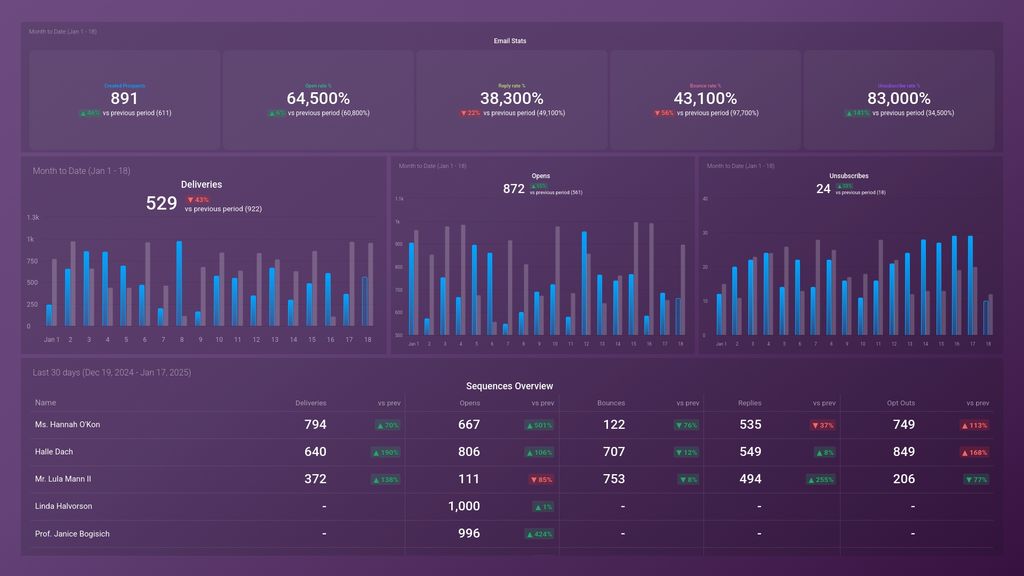Open the Mr. Lula Mann II sequence row
This screenshot has width=1024, height=576.
pos(513,479)
